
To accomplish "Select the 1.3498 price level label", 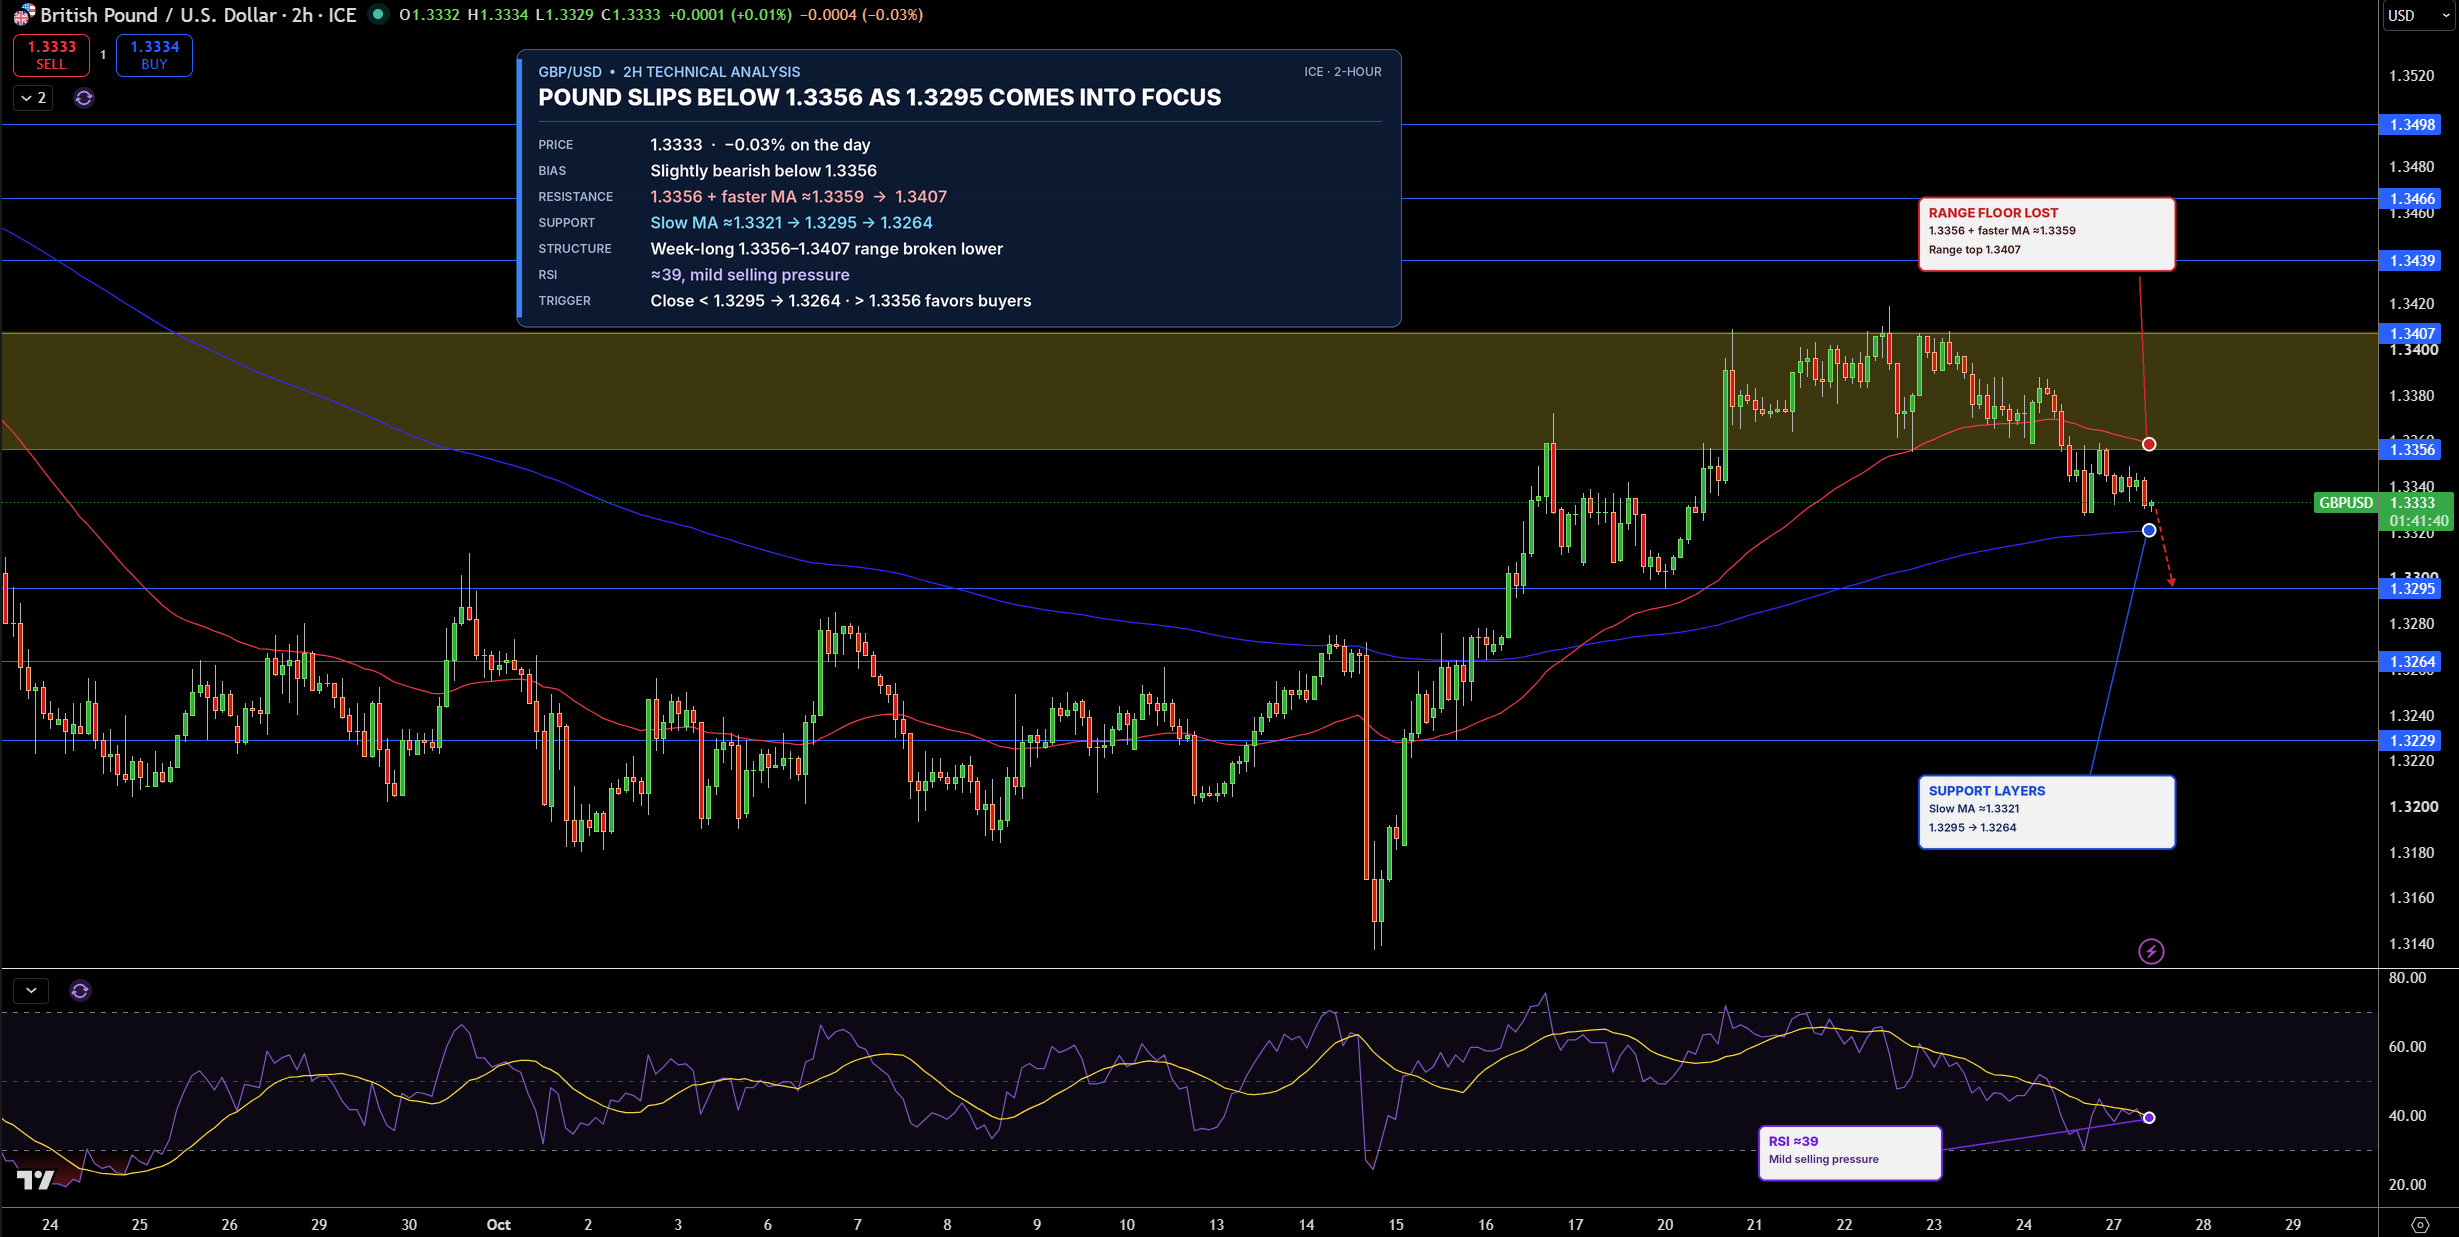I will point(2412,125).
